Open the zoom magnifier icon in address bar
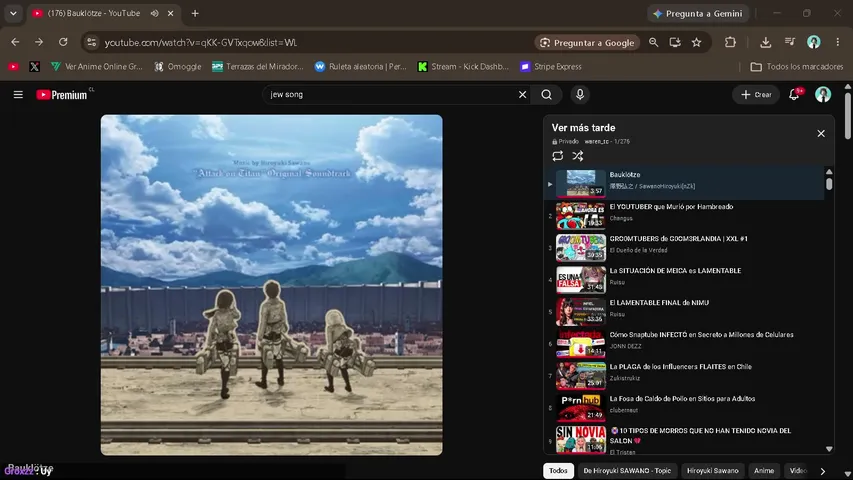This screenshot has height=480, width=853. pos(653,42)
